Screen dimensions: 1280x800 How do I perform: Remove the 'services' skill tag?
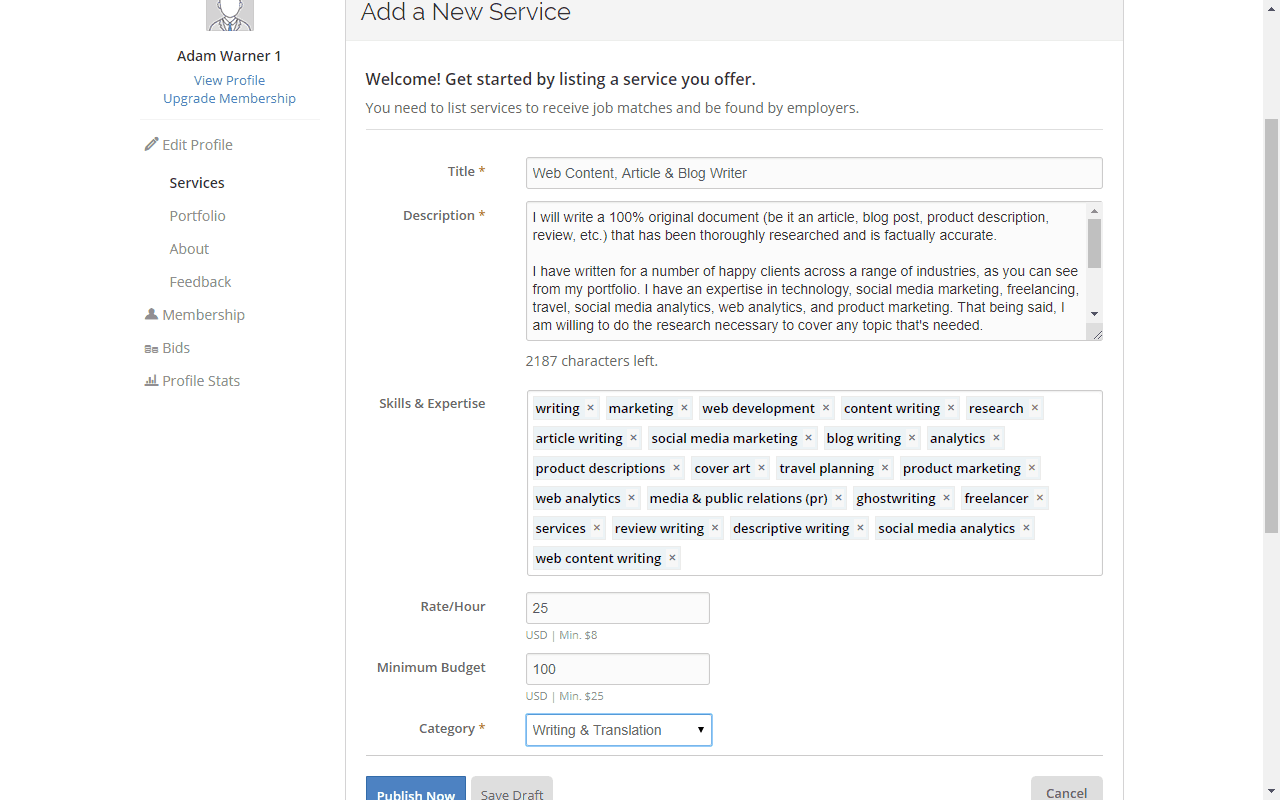[x=597, y=528]
